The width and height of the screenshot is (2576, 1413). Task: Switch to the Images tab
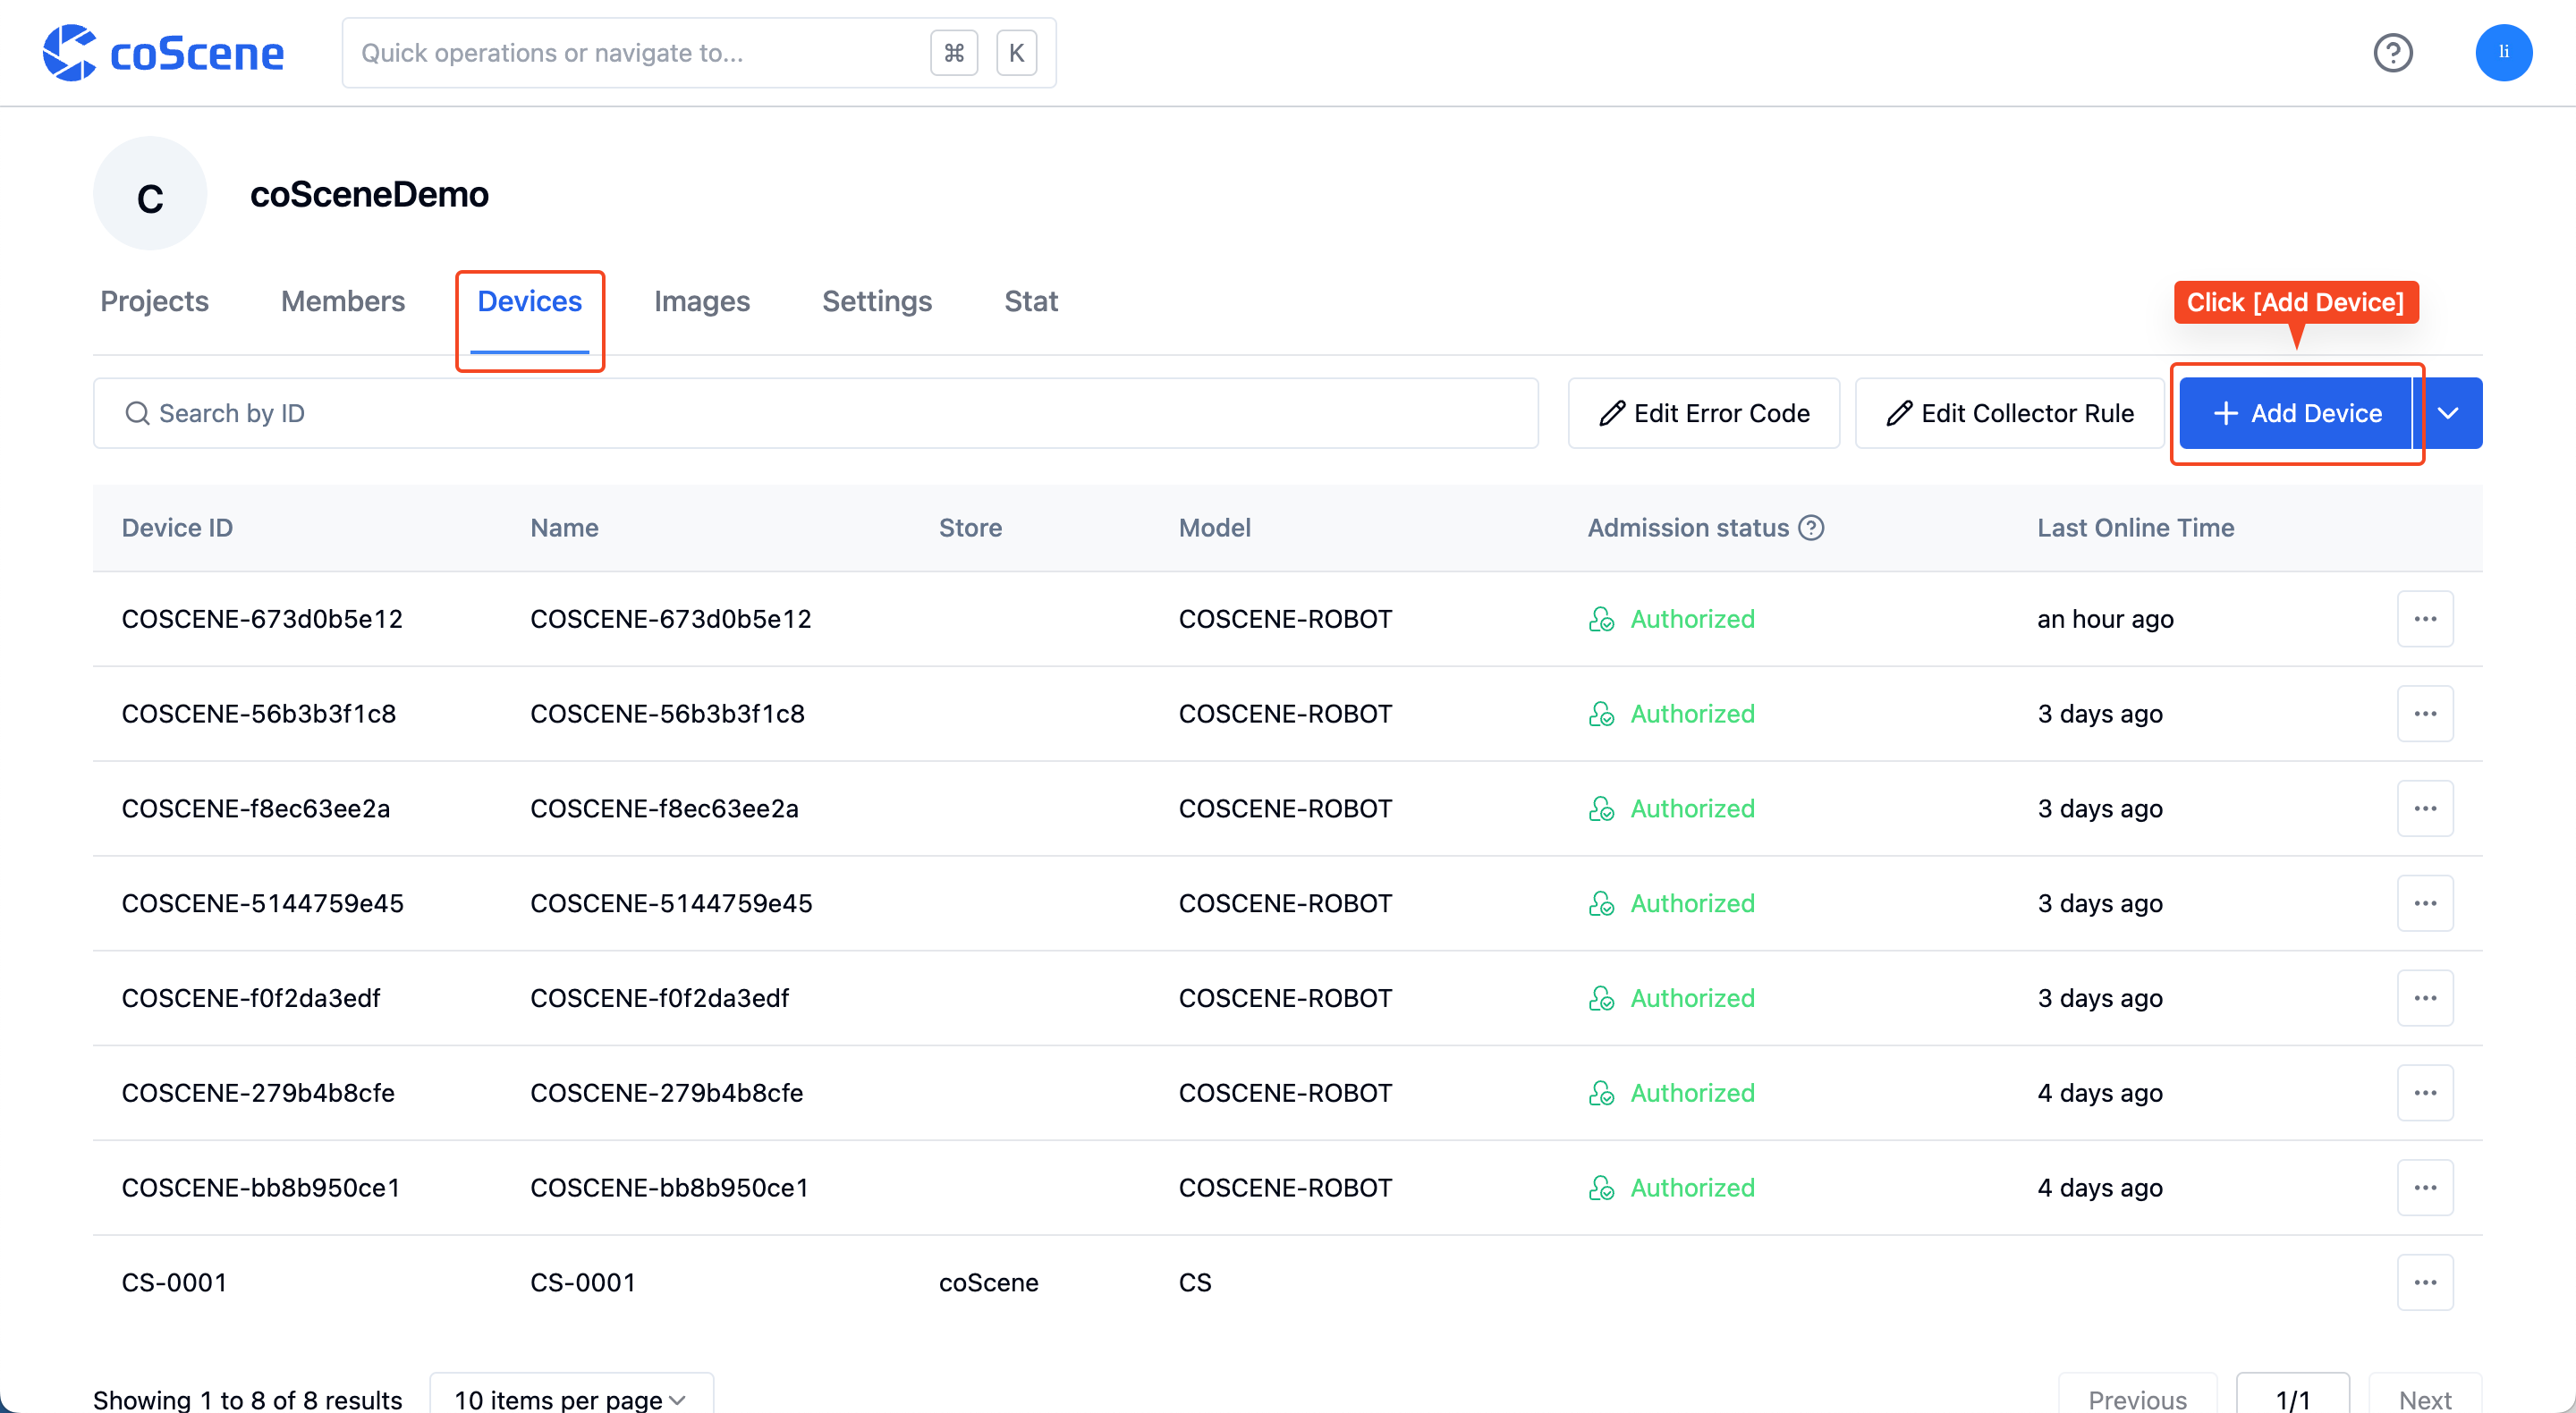[x=701, y=301]
